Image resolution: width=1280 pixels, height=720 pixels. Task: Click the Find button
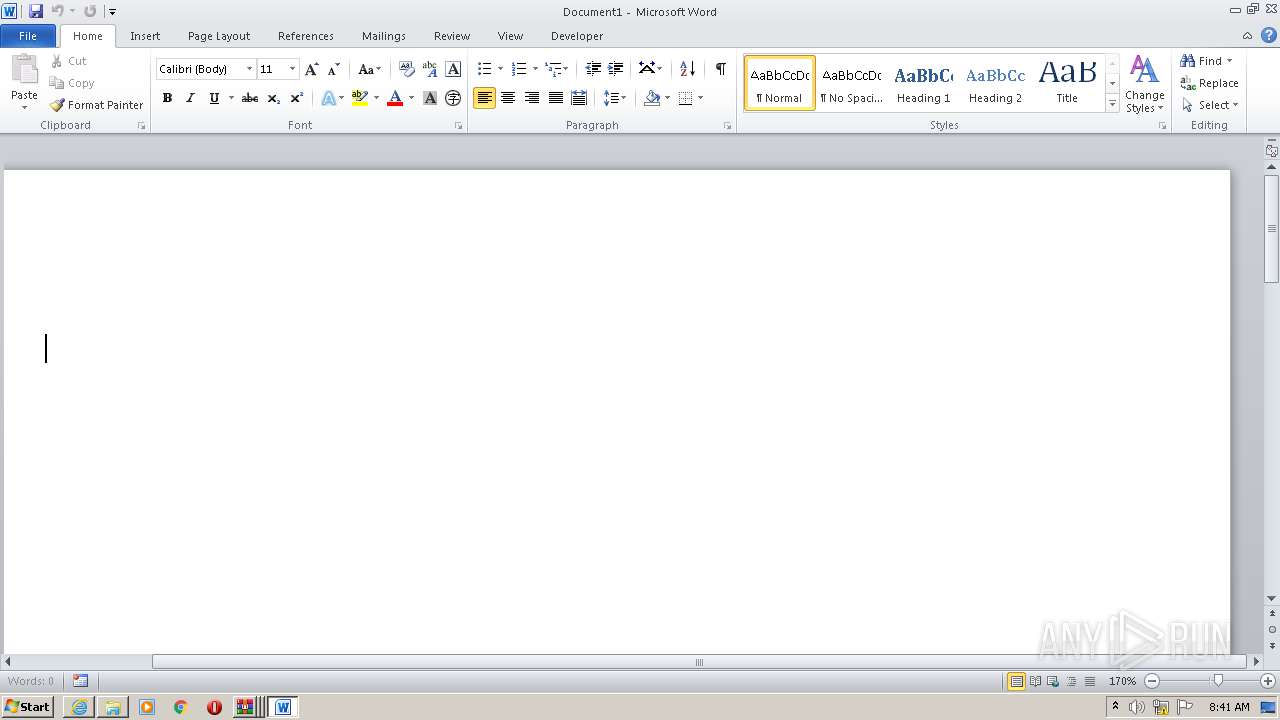(x=1206, y=61)
